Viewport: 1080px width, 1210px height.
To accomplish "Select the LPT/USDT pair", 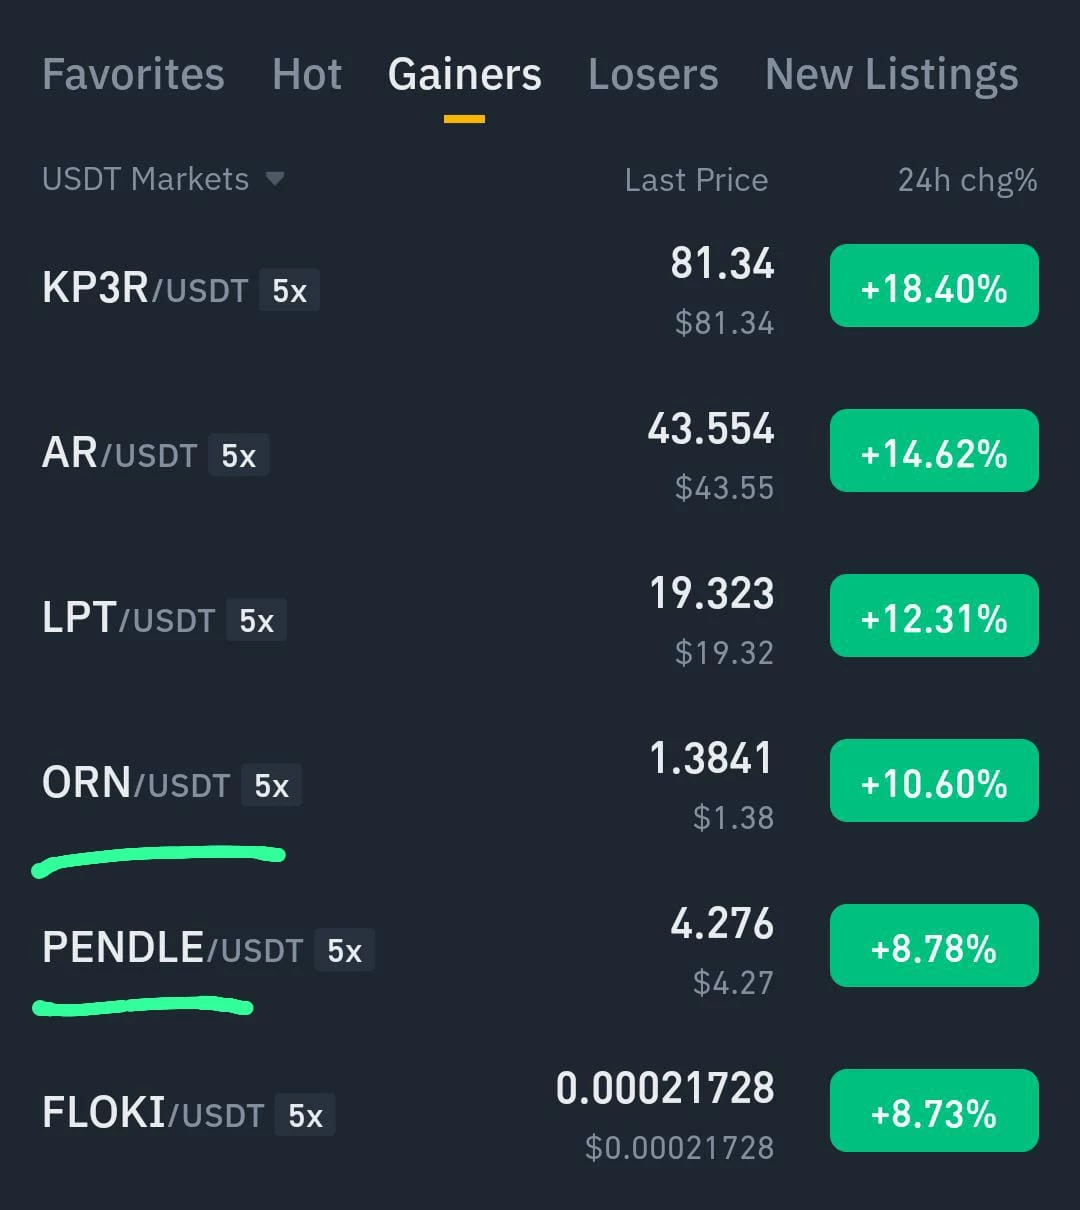I will 540,620.
